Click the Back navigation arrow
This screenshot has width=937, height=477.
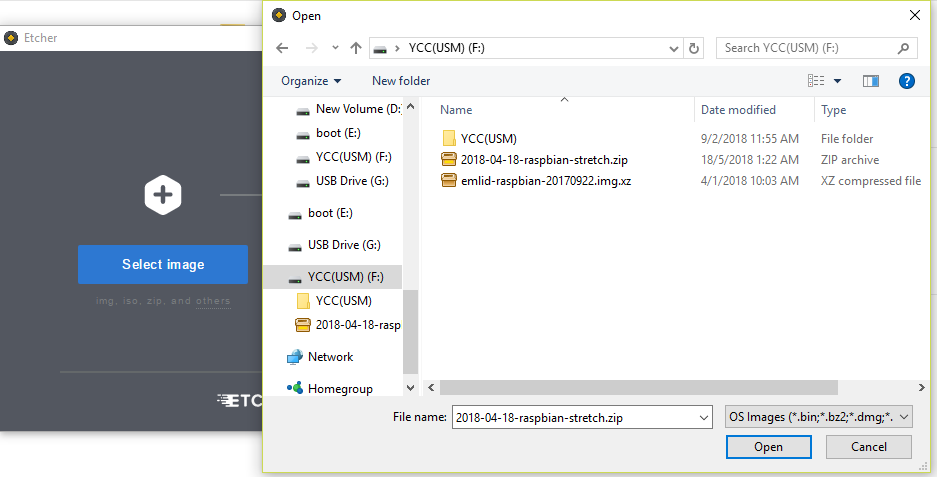283,48
